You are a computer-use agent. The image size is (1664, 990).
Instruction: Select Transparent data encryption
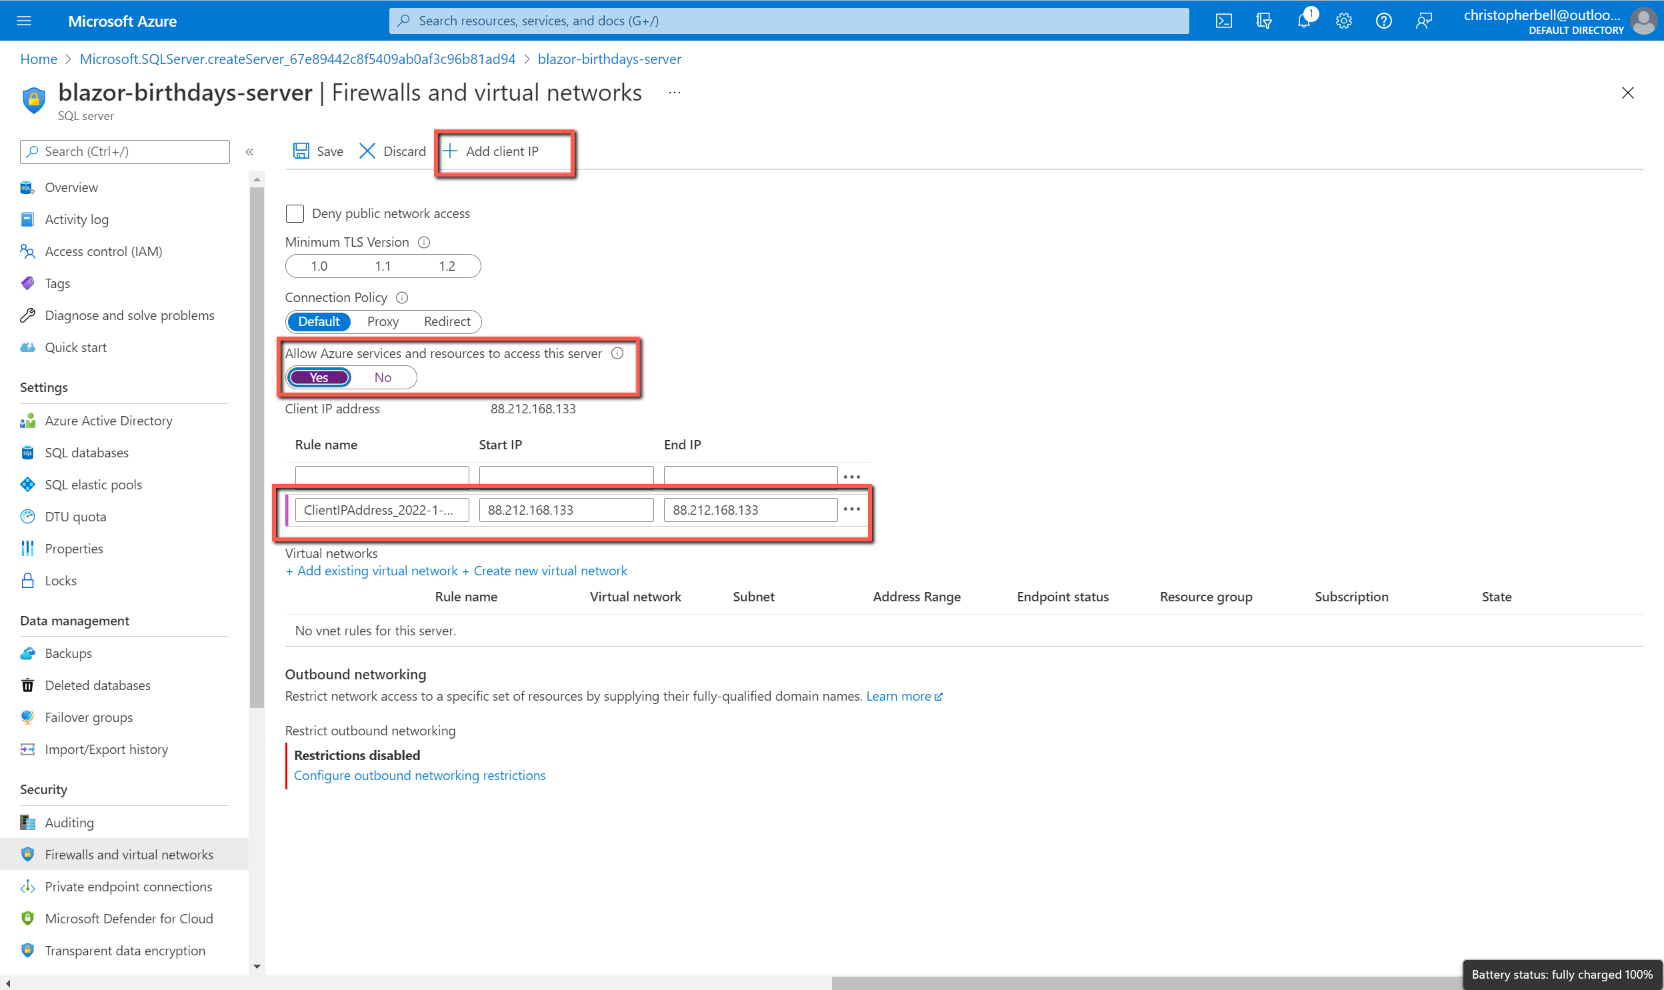124,950
